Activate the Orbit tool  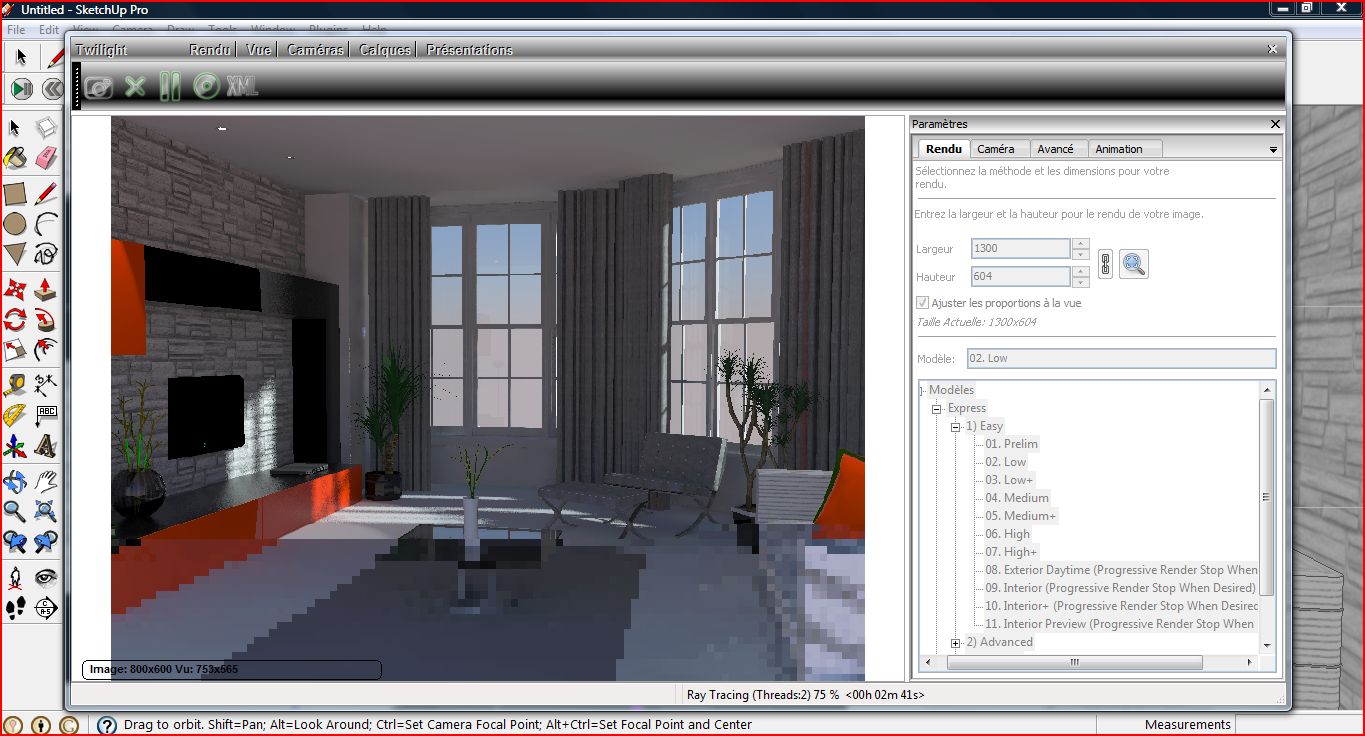[x=15, y=481]
